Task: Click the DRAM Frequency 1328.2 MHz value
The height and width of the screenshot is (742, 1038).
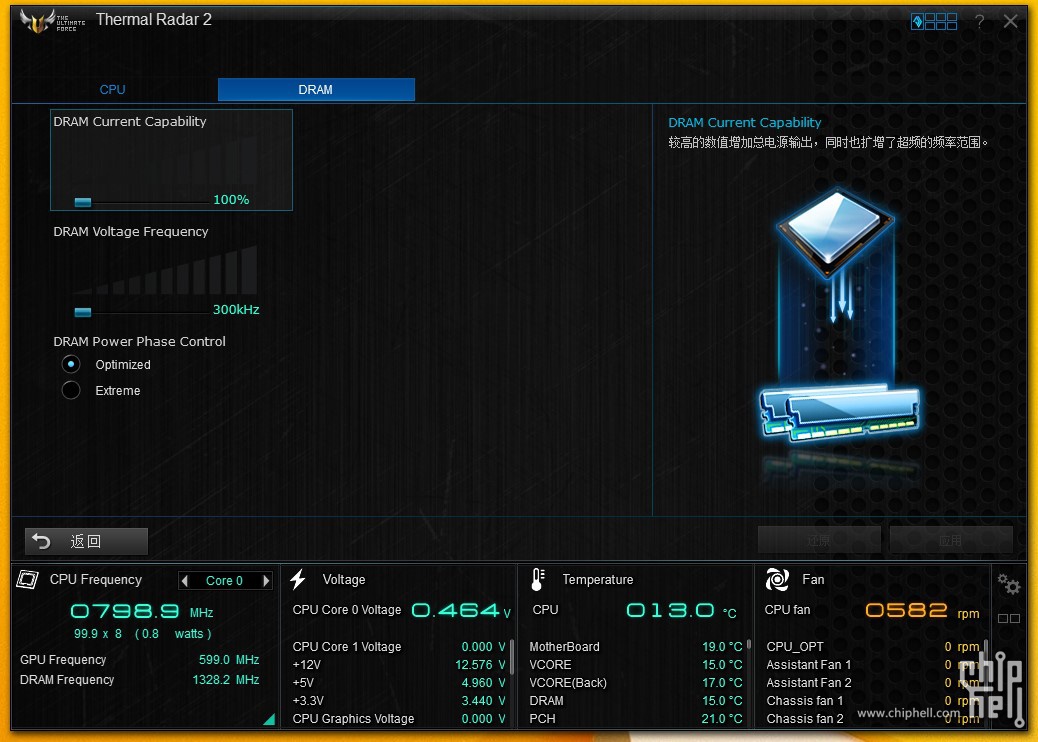Action: click(226, 680)
